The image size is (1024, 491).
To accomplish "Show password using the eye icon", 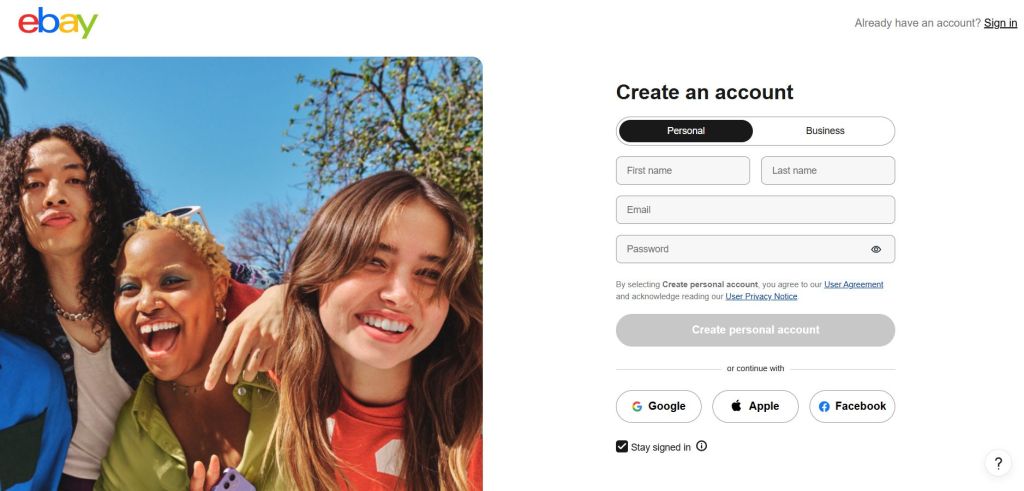I will pos(876,249).
